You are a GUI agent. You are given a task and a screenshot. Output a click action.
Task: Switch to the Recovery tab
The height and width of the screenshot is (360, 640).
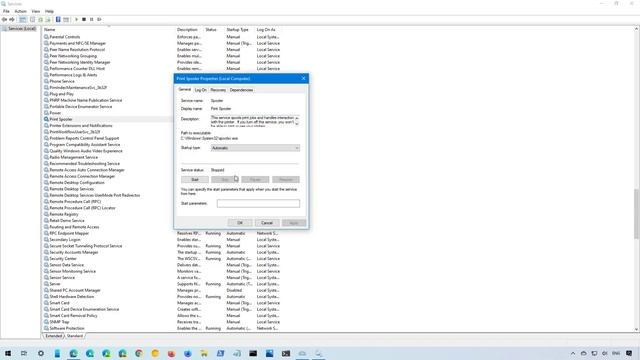tap(218, 90)
